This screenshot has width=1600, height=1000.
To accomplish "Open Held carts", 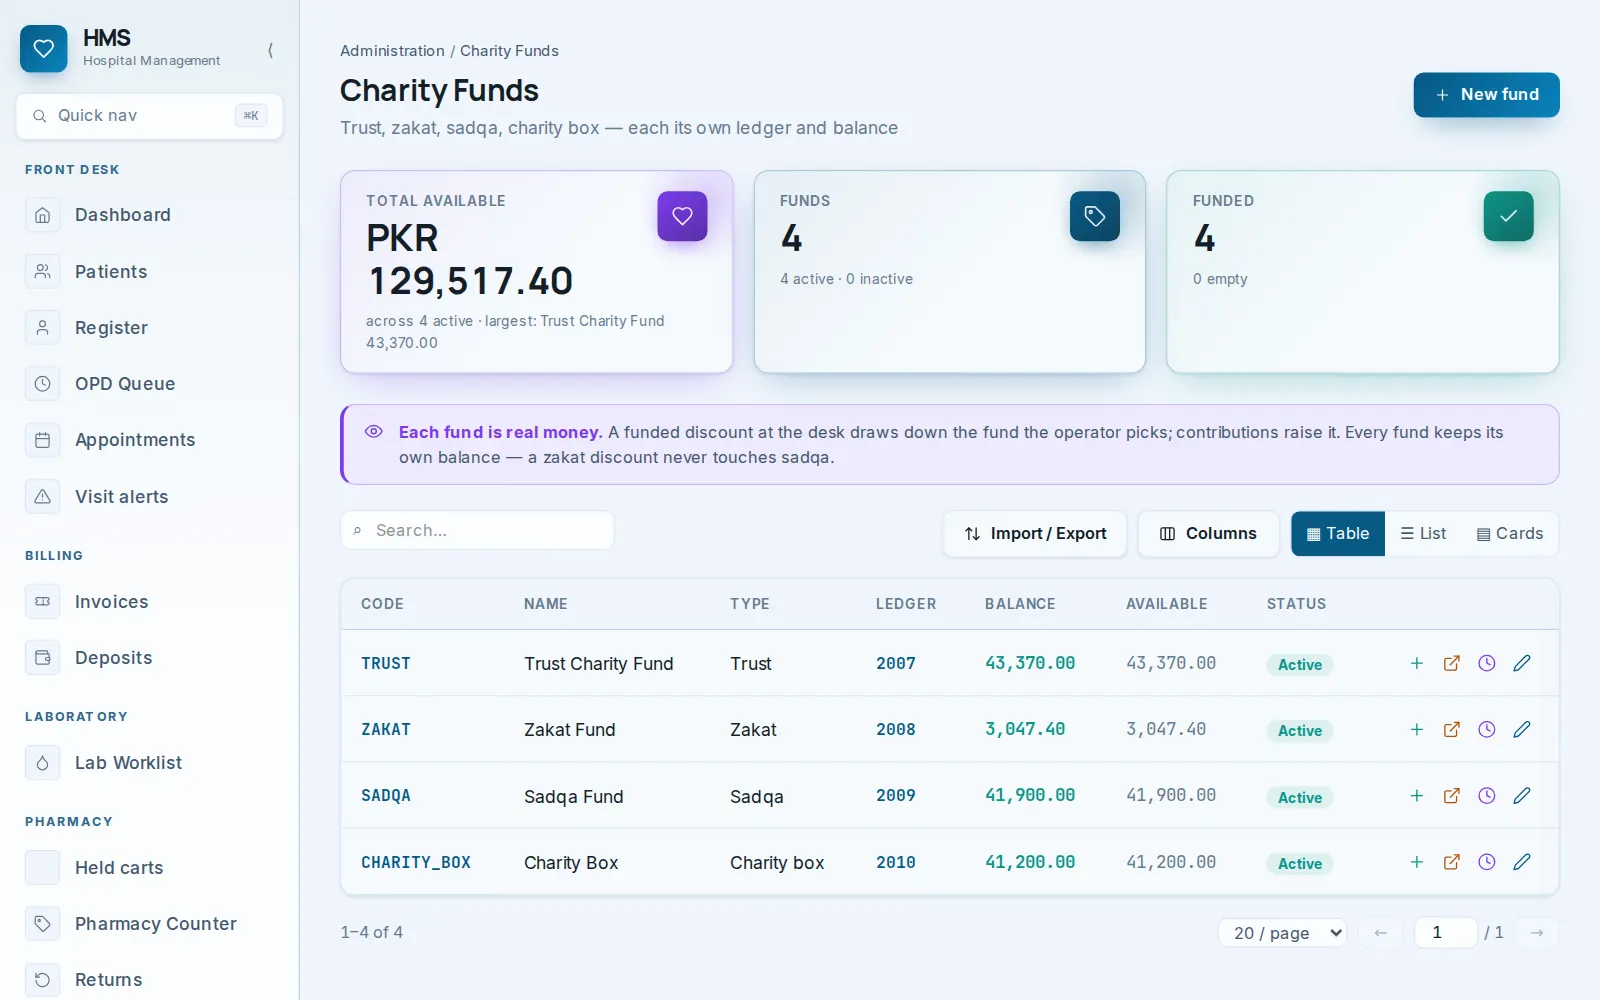I will click(150, 868).
